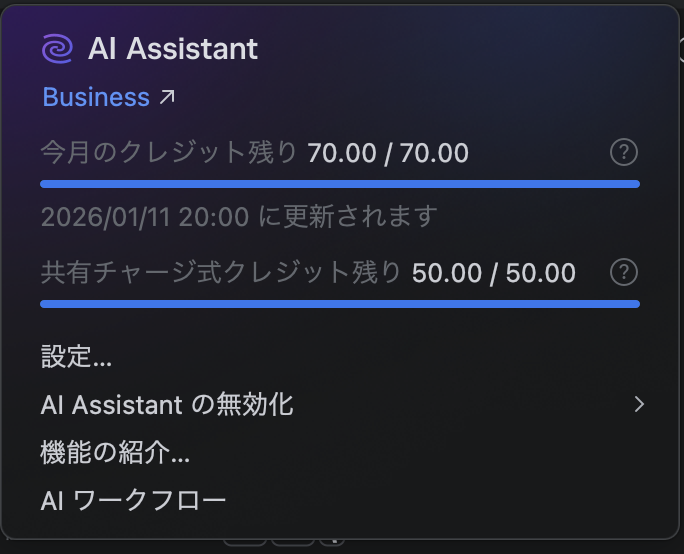Choose 機能の紹介... menu item
Screen dimensions: 684x554
coord(115,453)
